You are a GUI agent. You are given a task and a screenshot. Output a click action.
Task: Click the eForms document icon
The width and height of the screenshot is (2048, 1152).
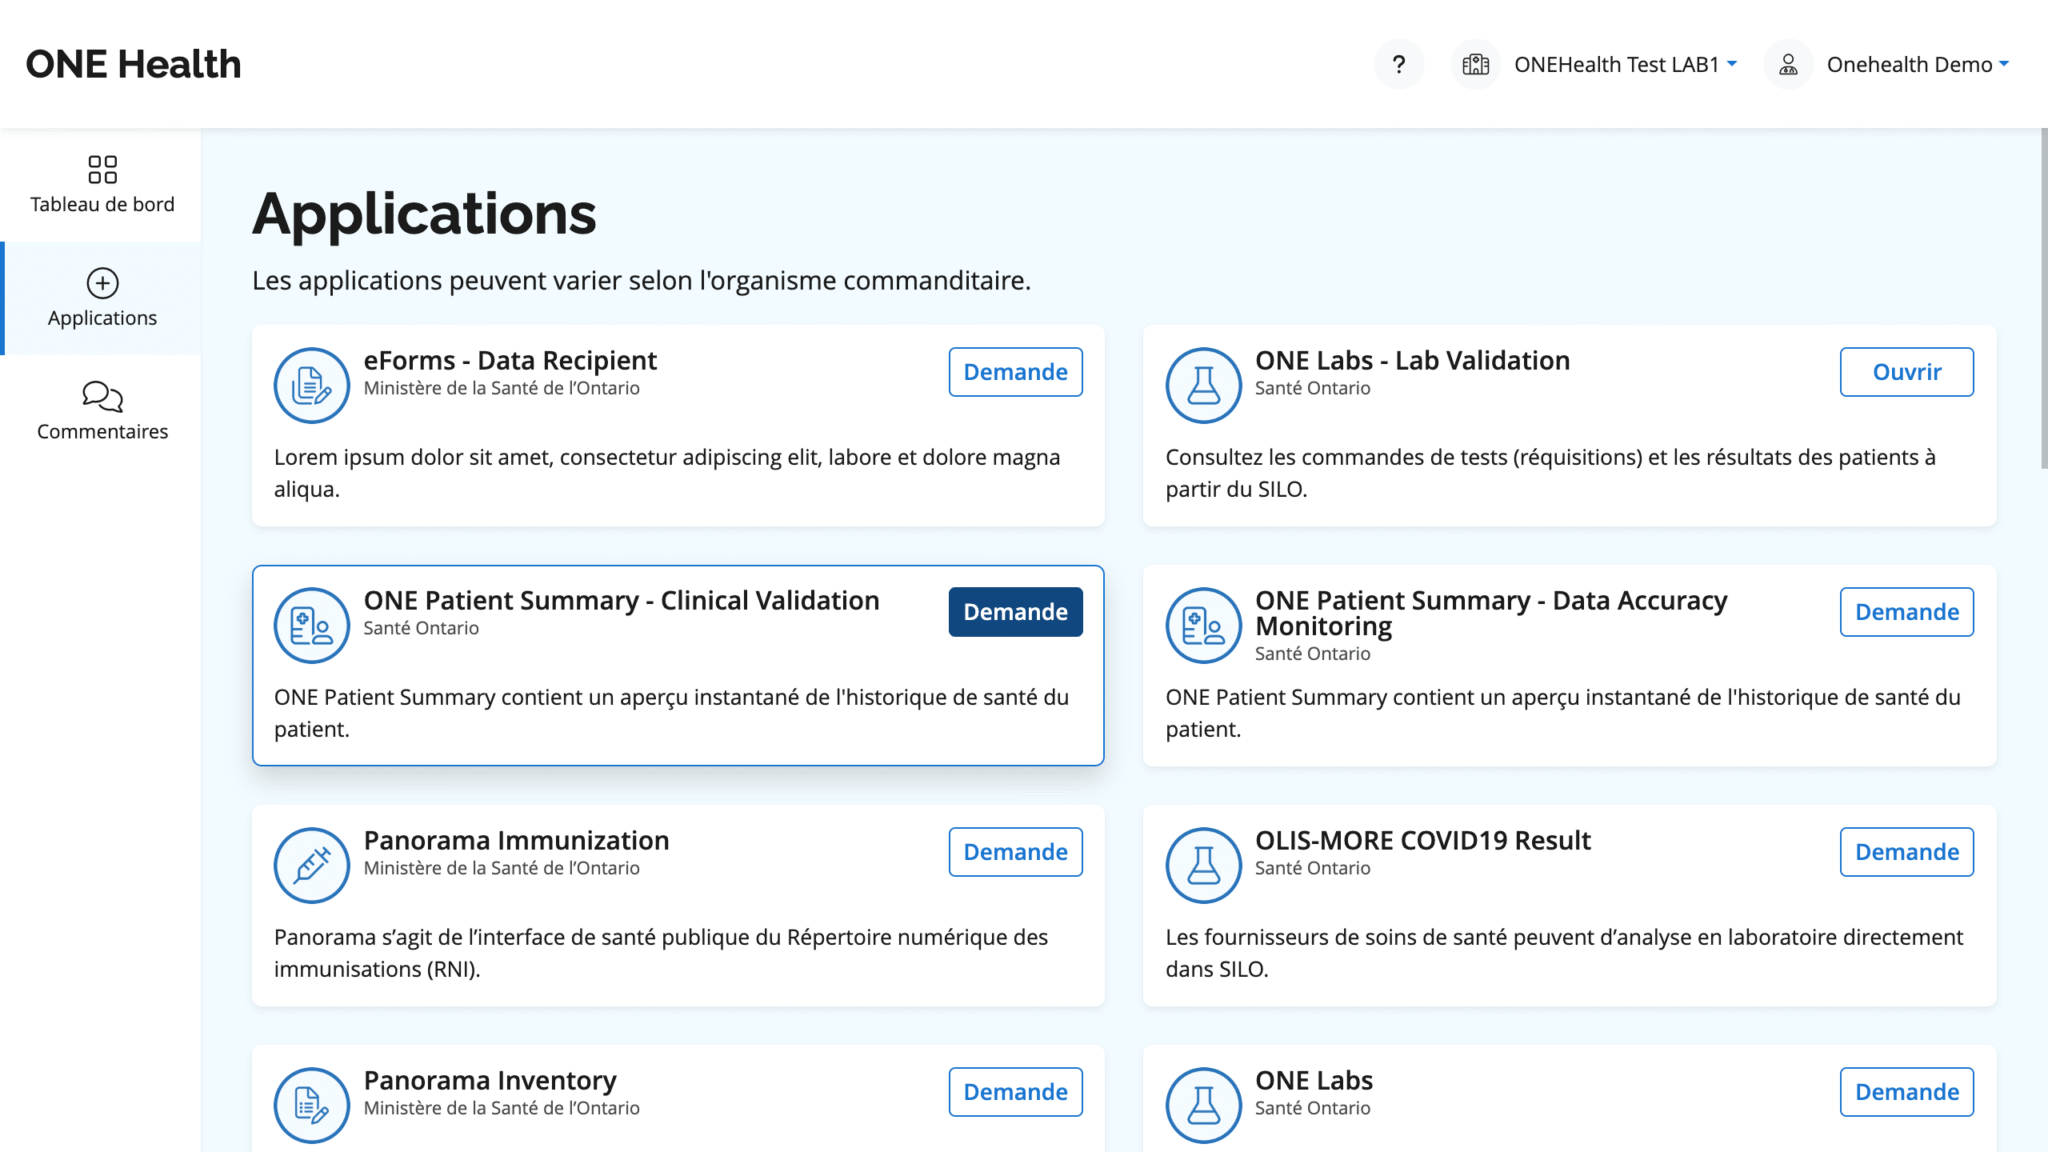(x=311, y=385)
